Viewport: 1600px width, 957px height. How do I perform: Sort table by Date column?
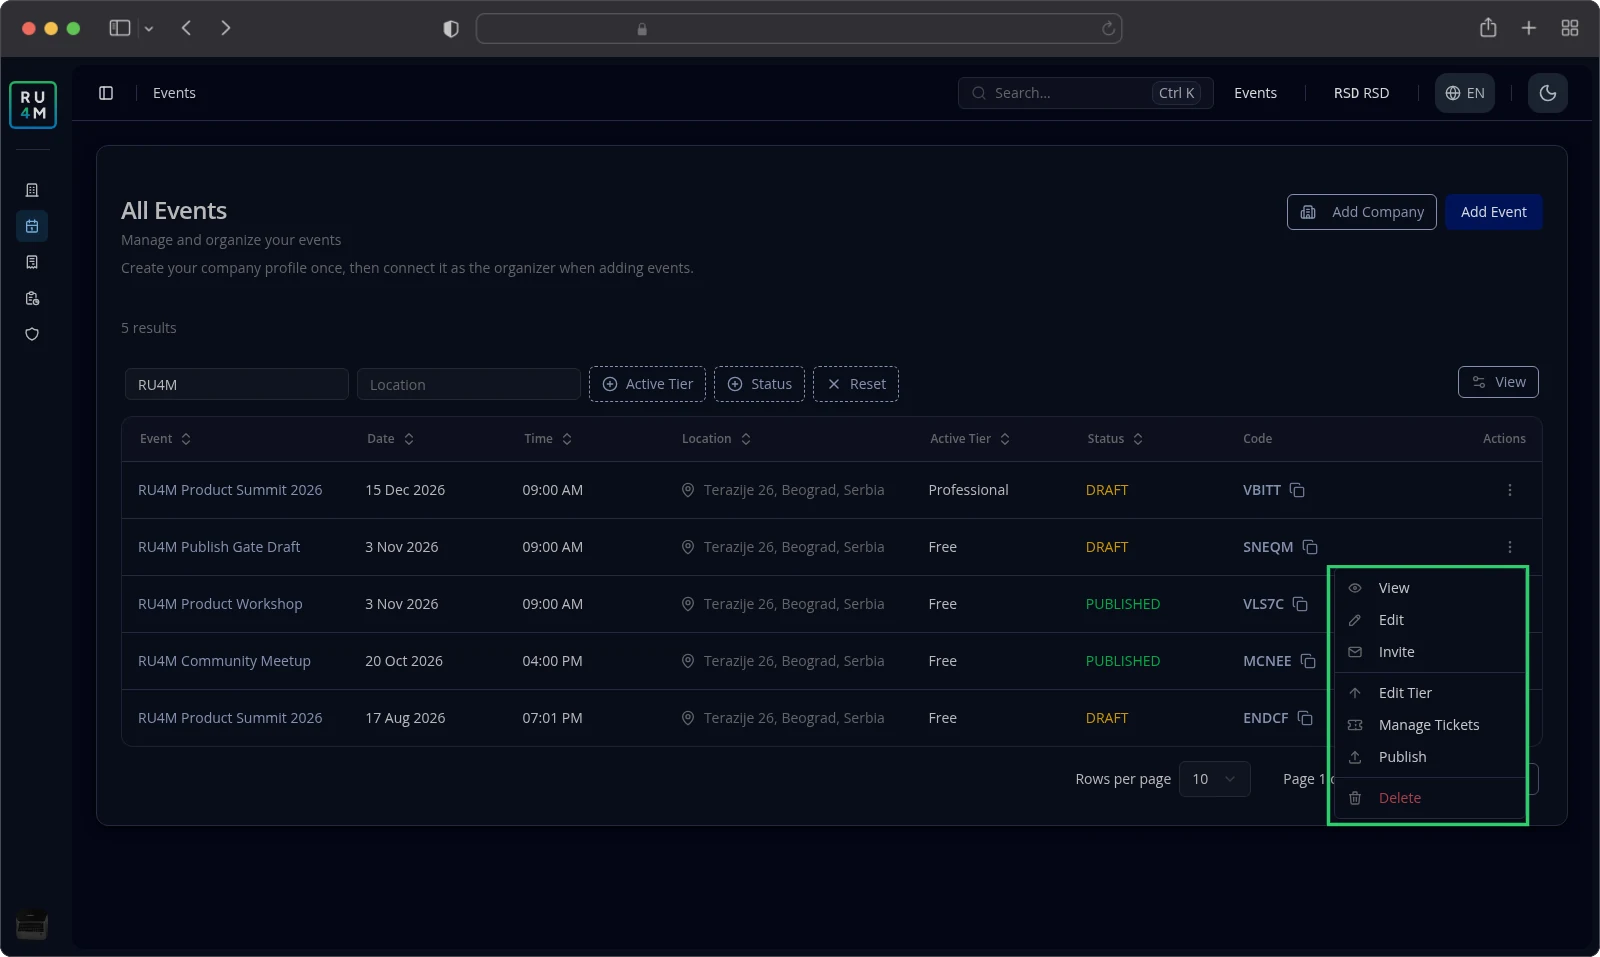tap(390, 439)
